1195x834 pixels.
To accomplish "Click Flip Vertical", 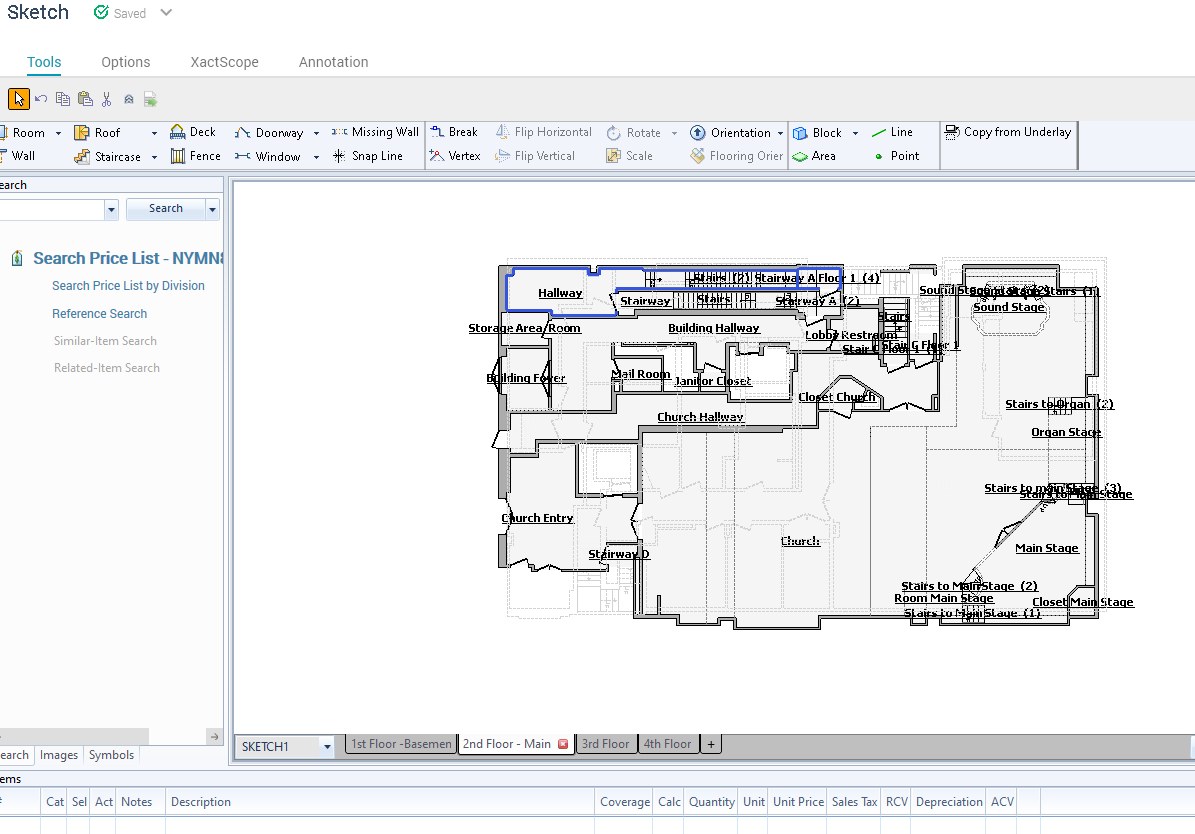I will (535, 156).
